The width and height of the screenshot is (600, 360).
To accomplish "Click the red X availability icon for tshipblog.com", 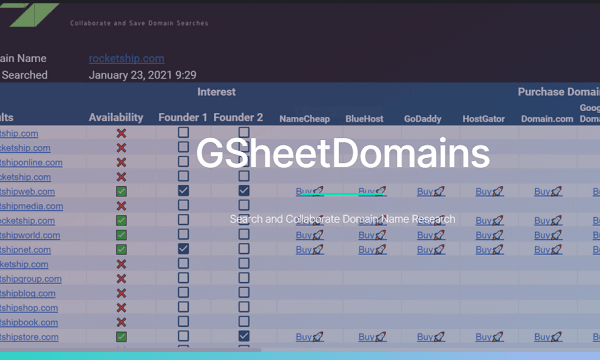I will click(121, 293).
